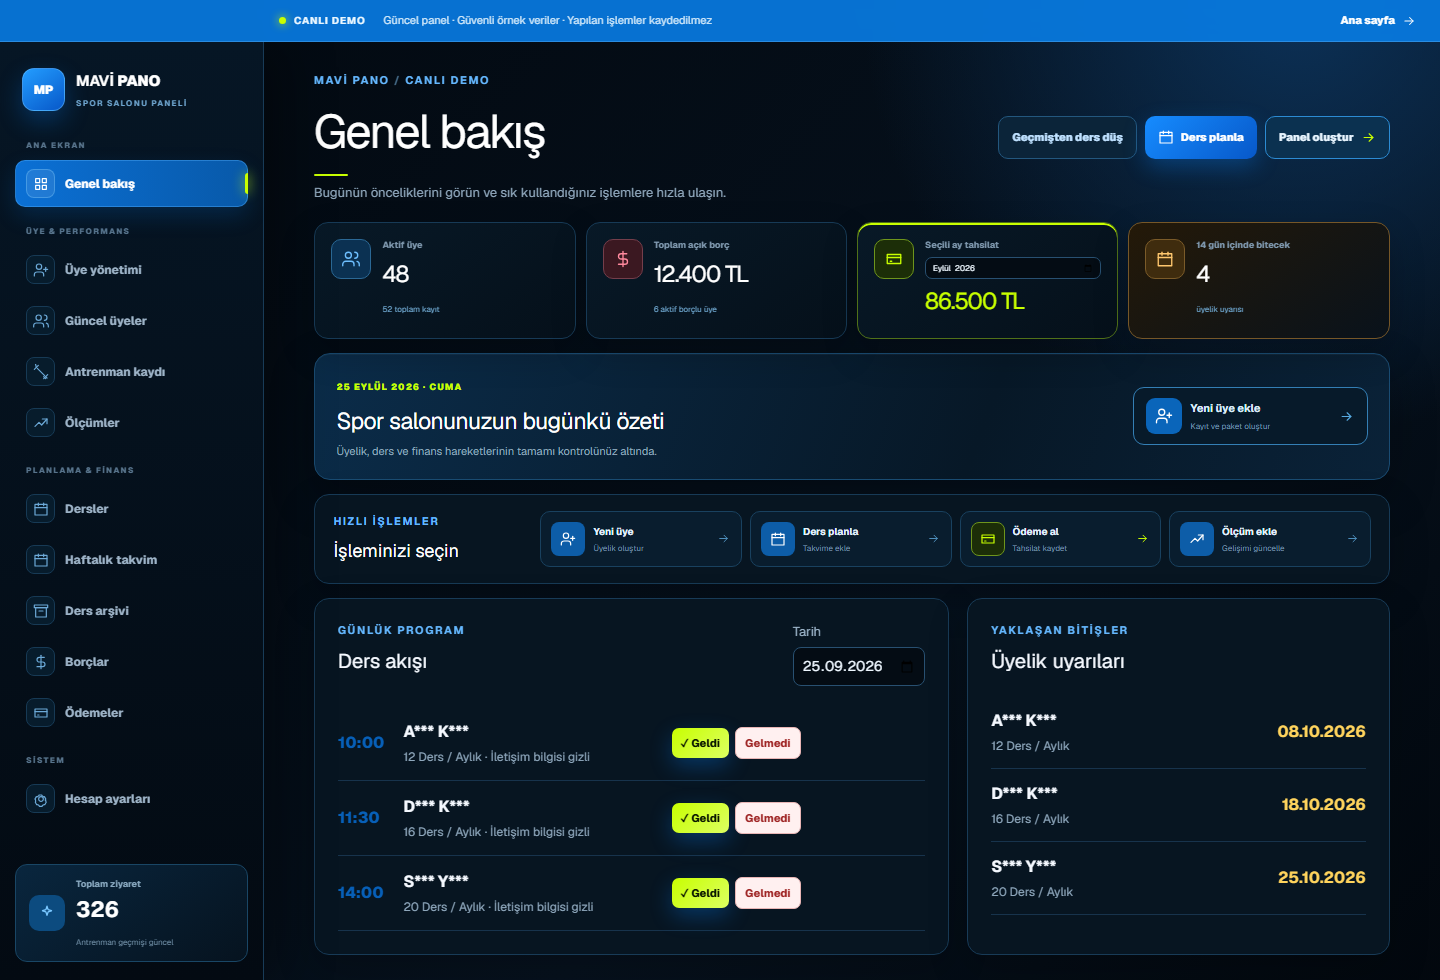Open the Eylül 2026 month selector
1440x980 pixels.
click(x=1012, y=268)
